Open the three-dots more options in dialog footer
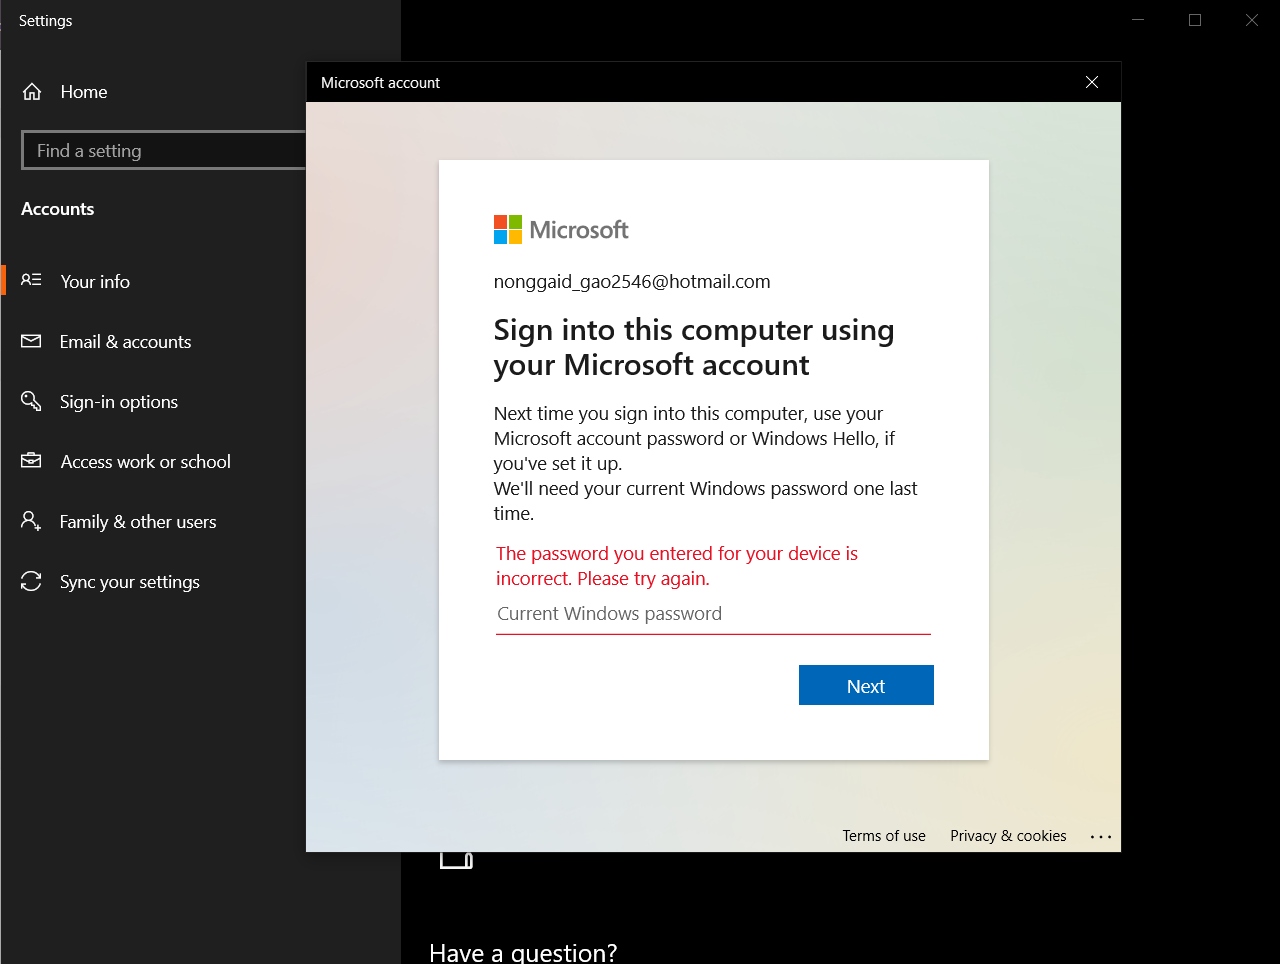The width and height of the screenshot is (1280, 964). pos(1101,836)
